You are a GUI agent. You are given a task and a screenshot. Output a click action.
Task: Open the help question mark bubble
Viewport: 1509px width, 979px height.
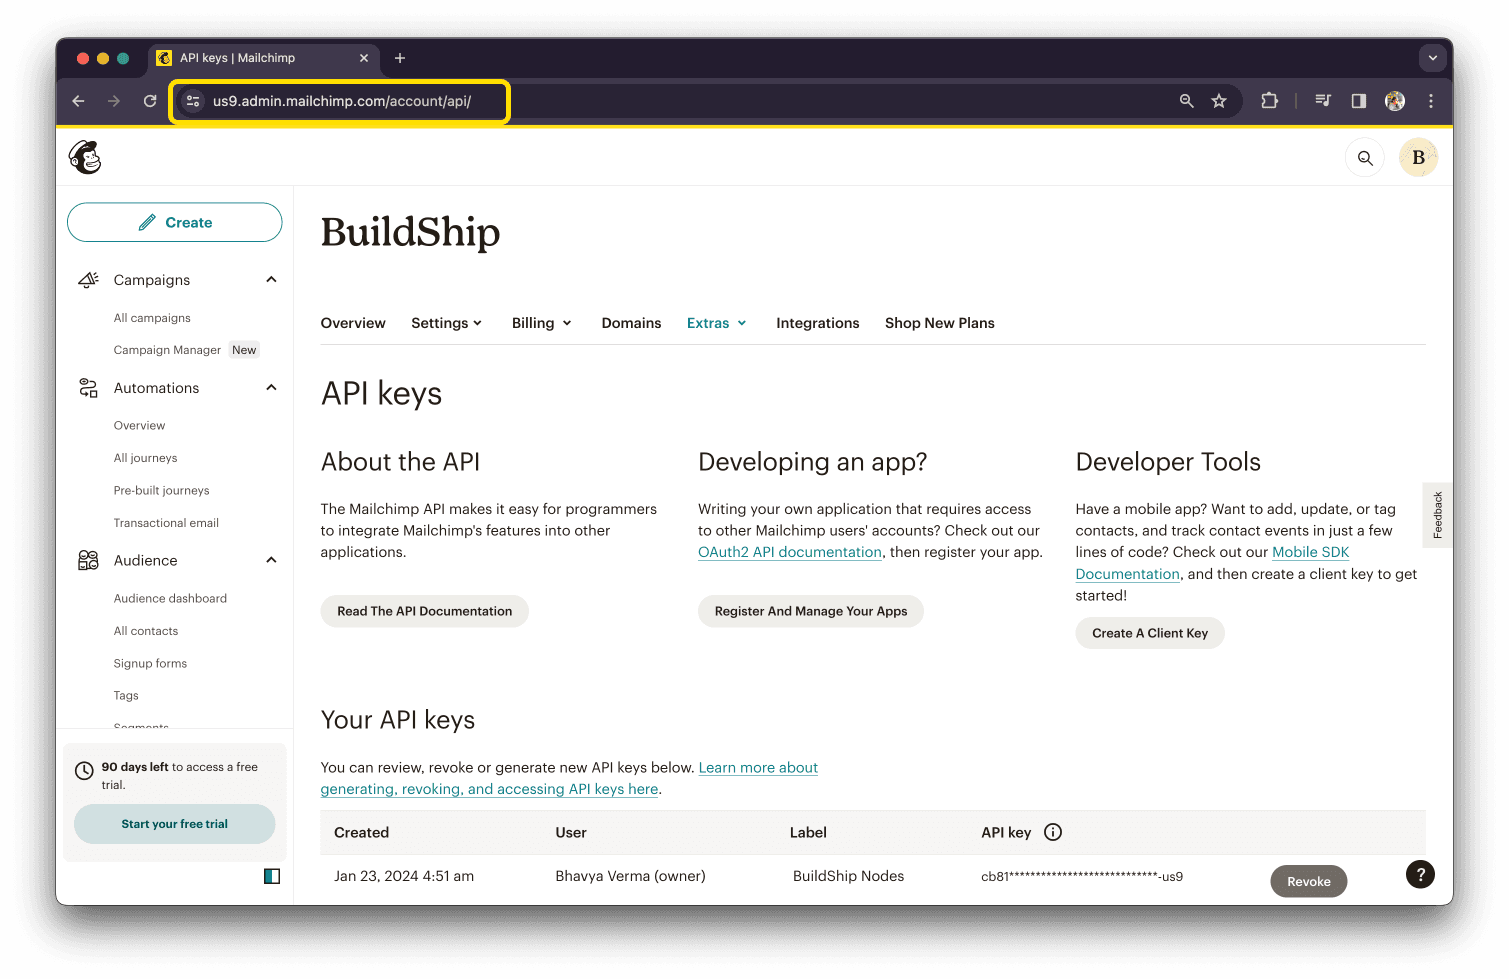pos(1420,875)
